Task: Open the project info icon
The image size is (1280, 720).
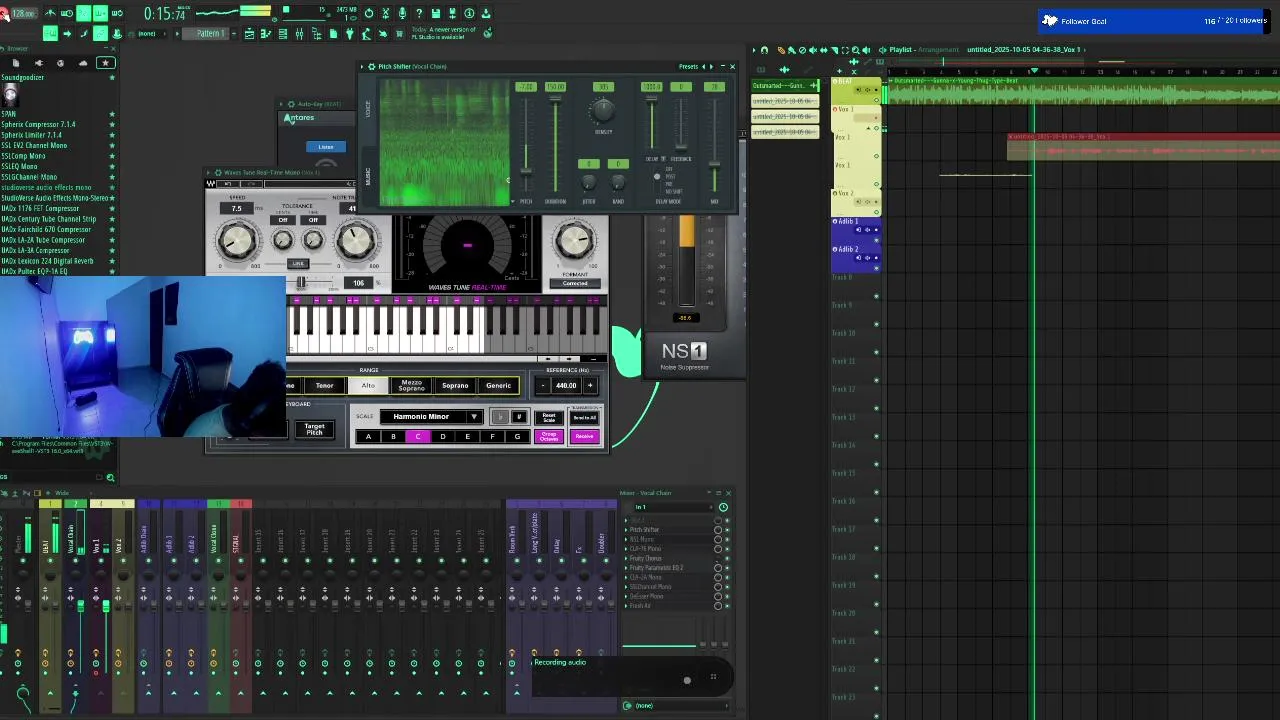Action: pos(469,13)
